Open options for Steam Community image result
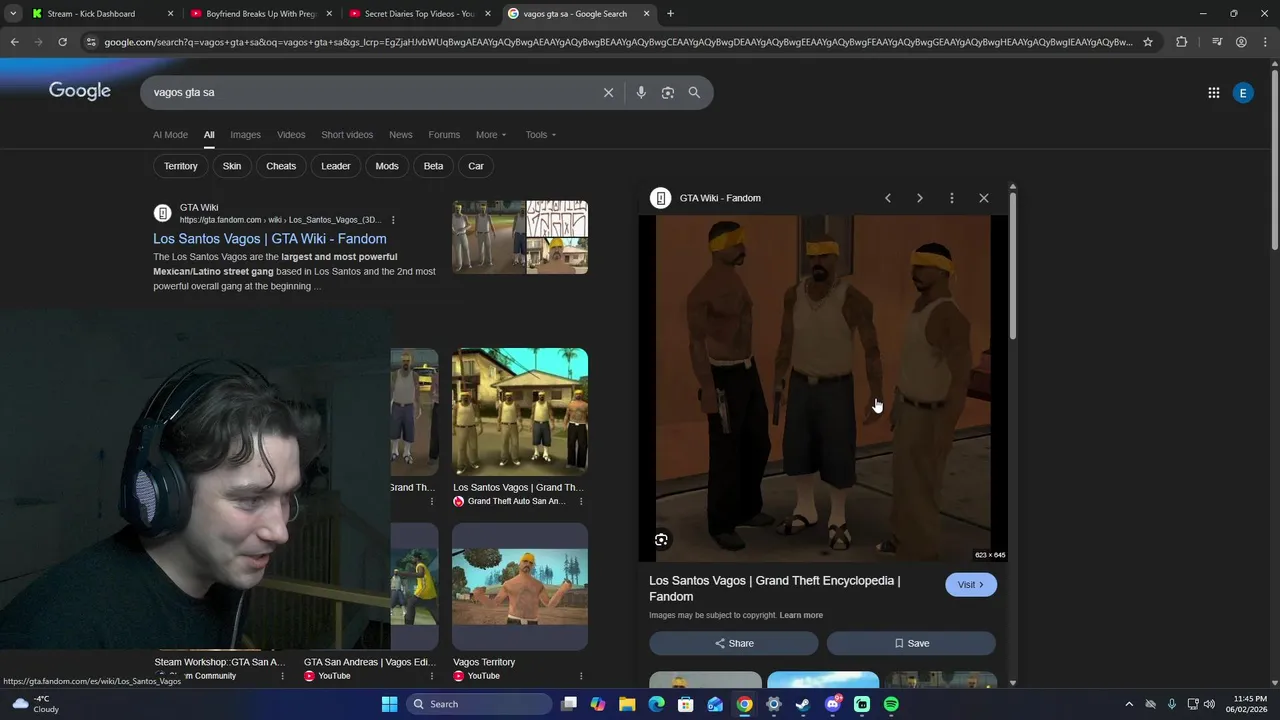Viewport: 1280px width, 720px height. (x=282, y=676)
